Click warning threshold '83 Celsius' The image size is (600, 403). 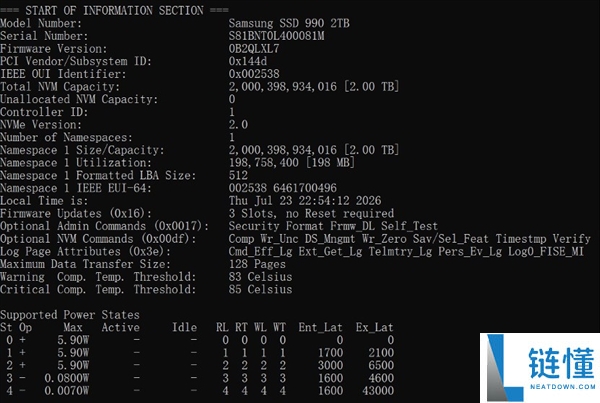point(260,276)
